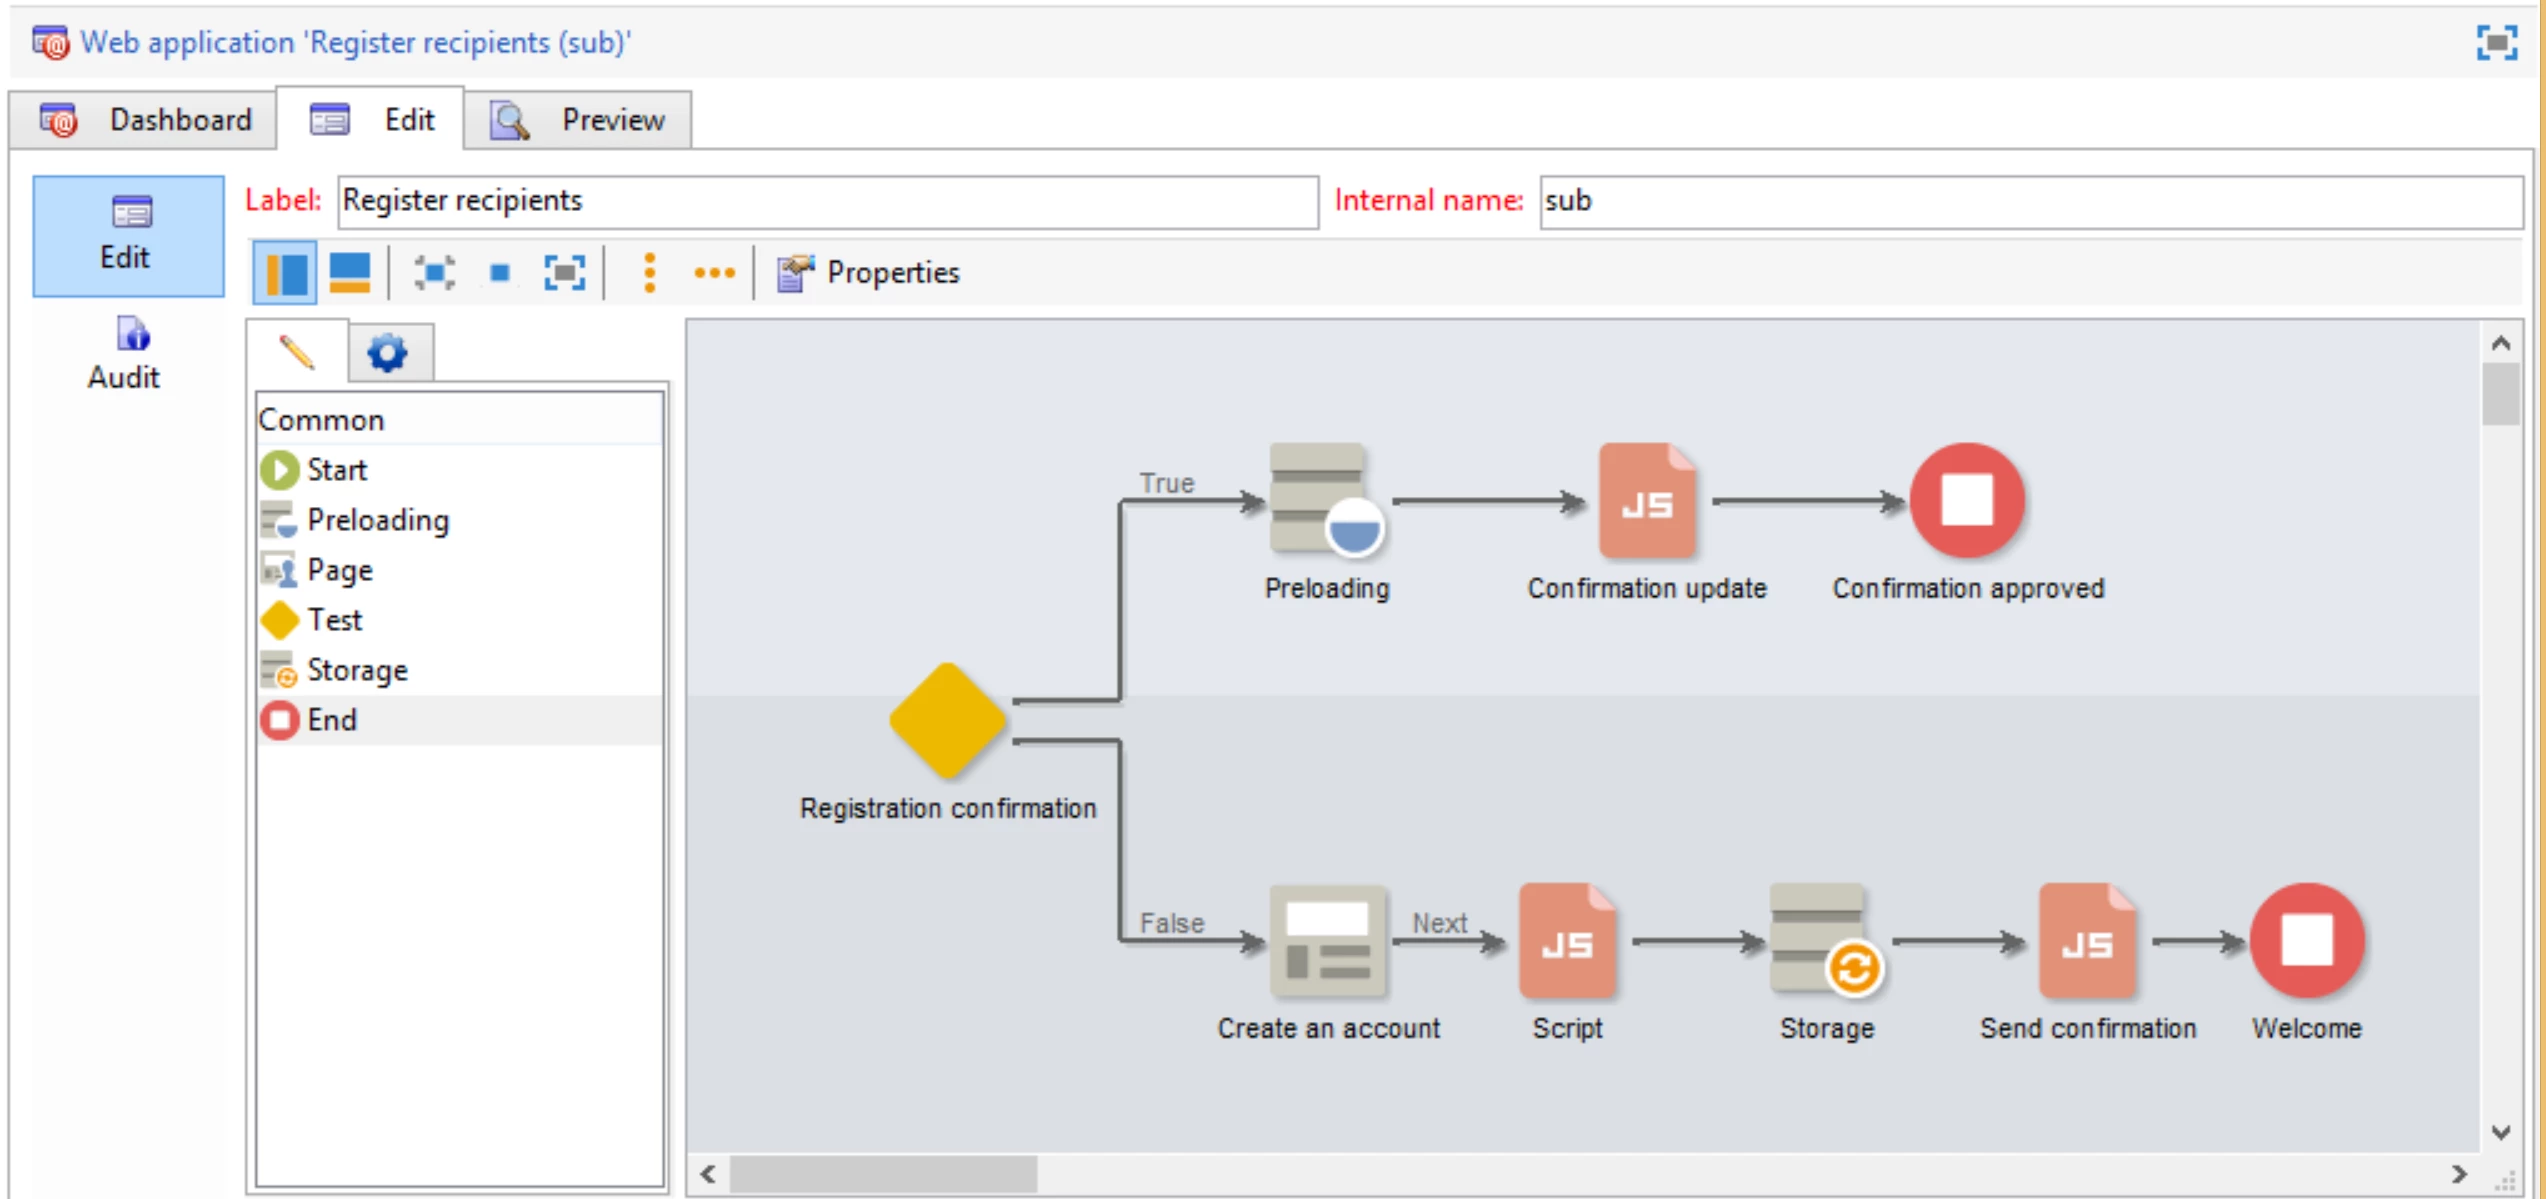Toggle vertical split layout view

coord(285,272)
